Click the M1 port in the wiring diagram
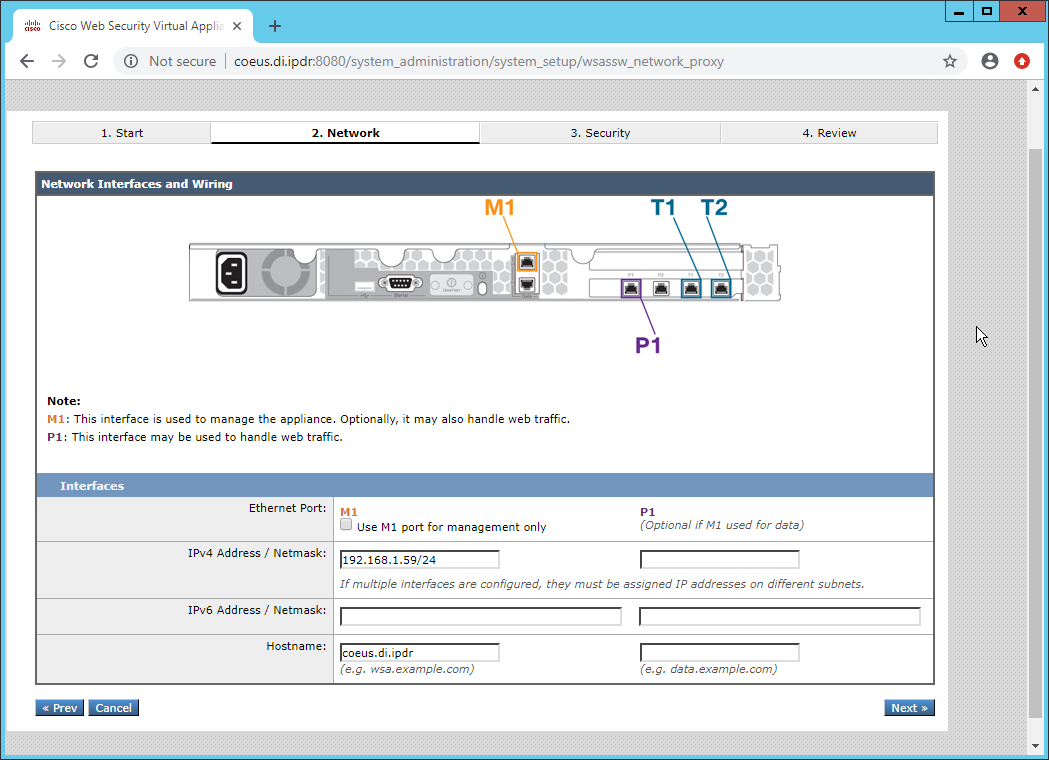 click(527, 262)
